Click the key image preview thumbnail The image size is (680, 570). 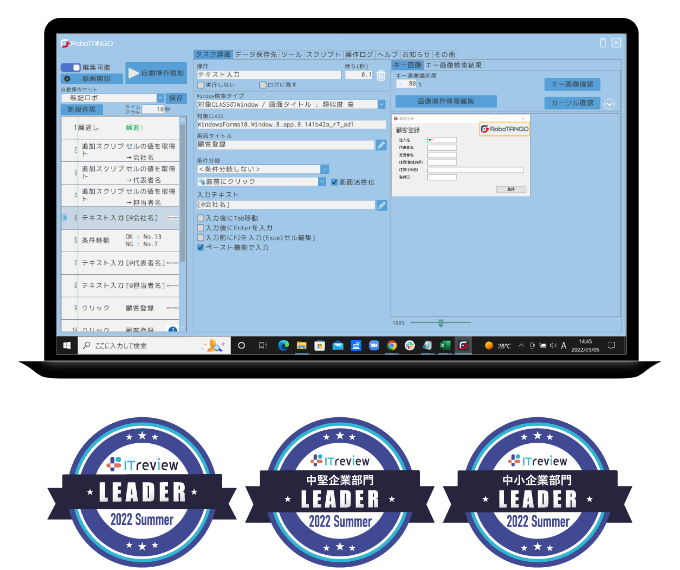(x=461, y=155)
